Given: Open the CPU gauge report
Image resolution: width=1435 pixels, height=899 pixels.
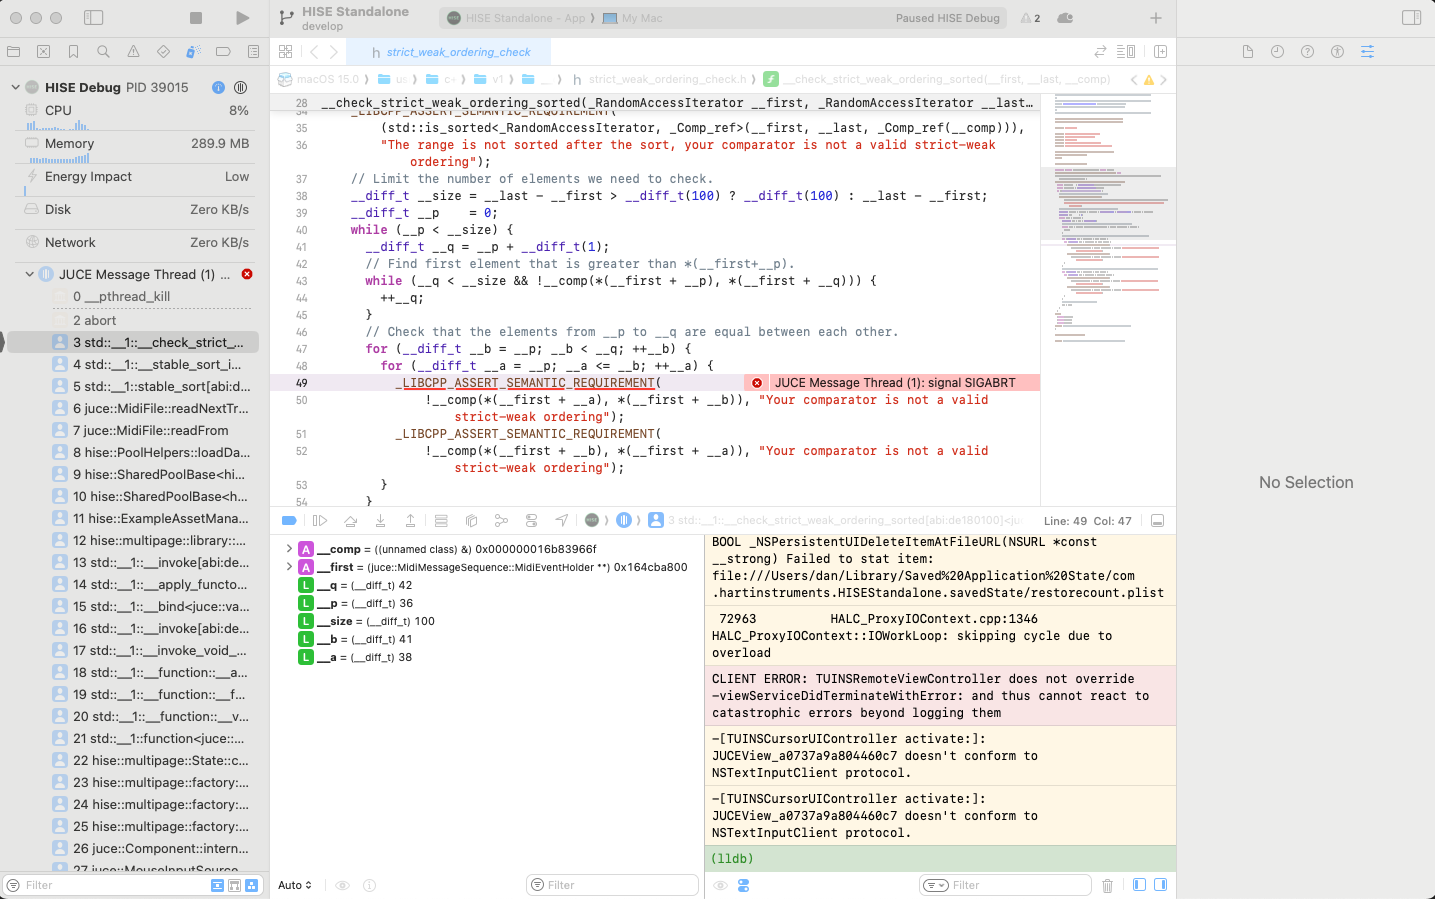Looking at the screenshot, I should tap(135, 115).
